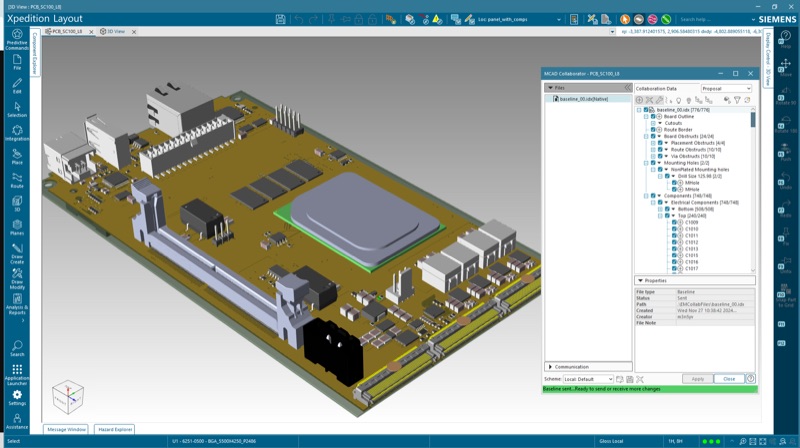Uncheck the baseline_00.idx root checkbox
The width and height of the screenshot is (800, 448).
pos(646,110)
